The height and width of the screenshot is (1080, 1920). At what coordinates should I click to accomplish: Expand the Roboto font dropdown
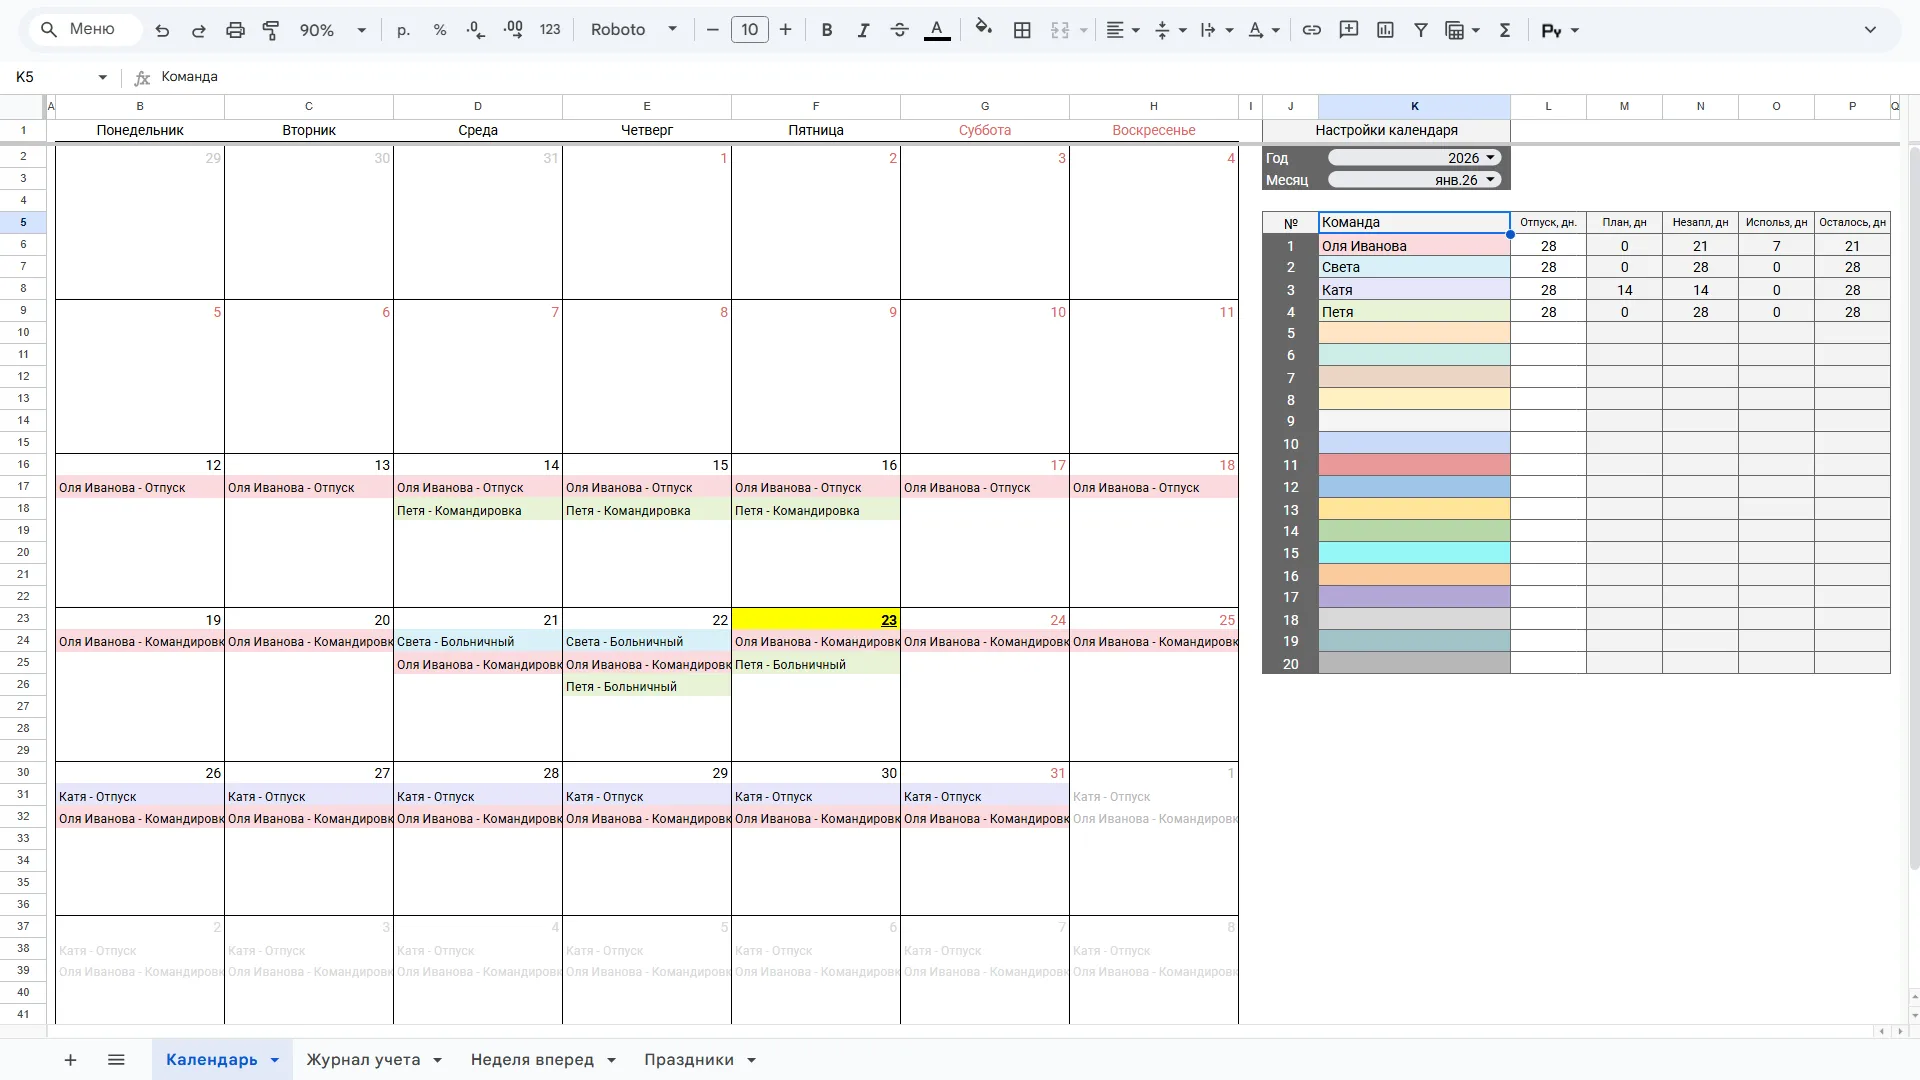(634, 30)
